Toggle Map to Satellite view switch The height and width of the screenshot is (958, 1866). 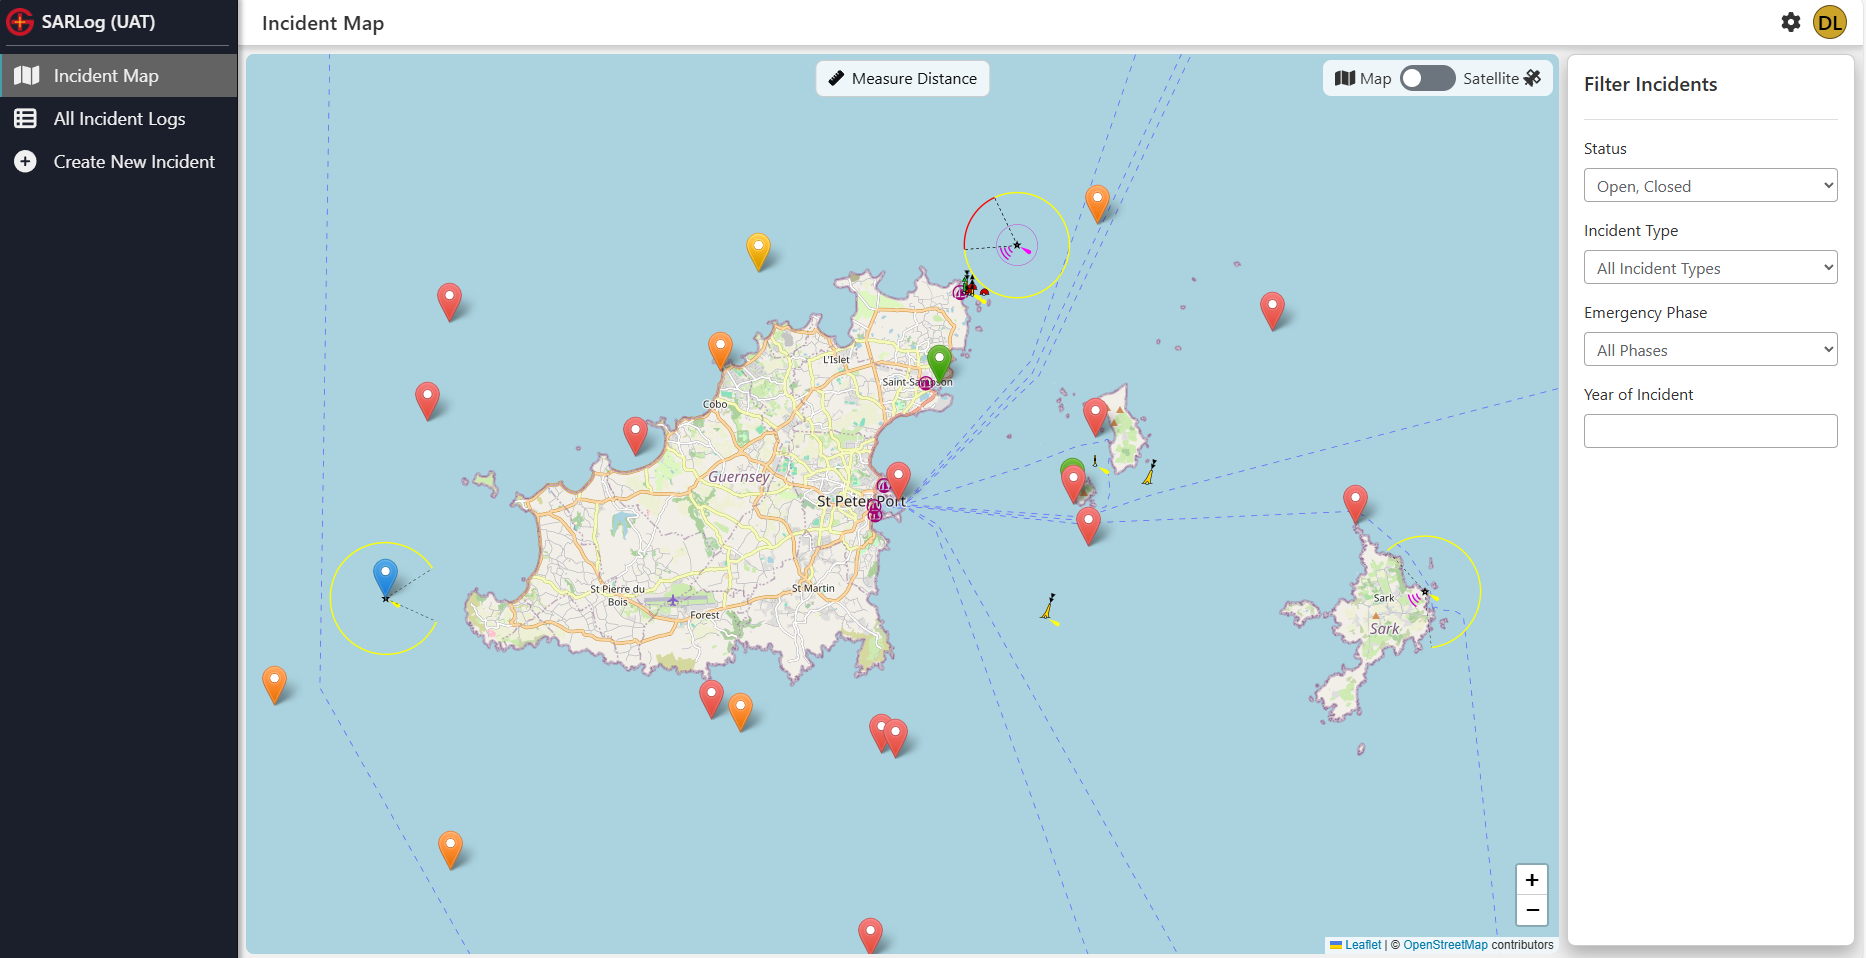pyautogui.click(x=1427, y=78)
